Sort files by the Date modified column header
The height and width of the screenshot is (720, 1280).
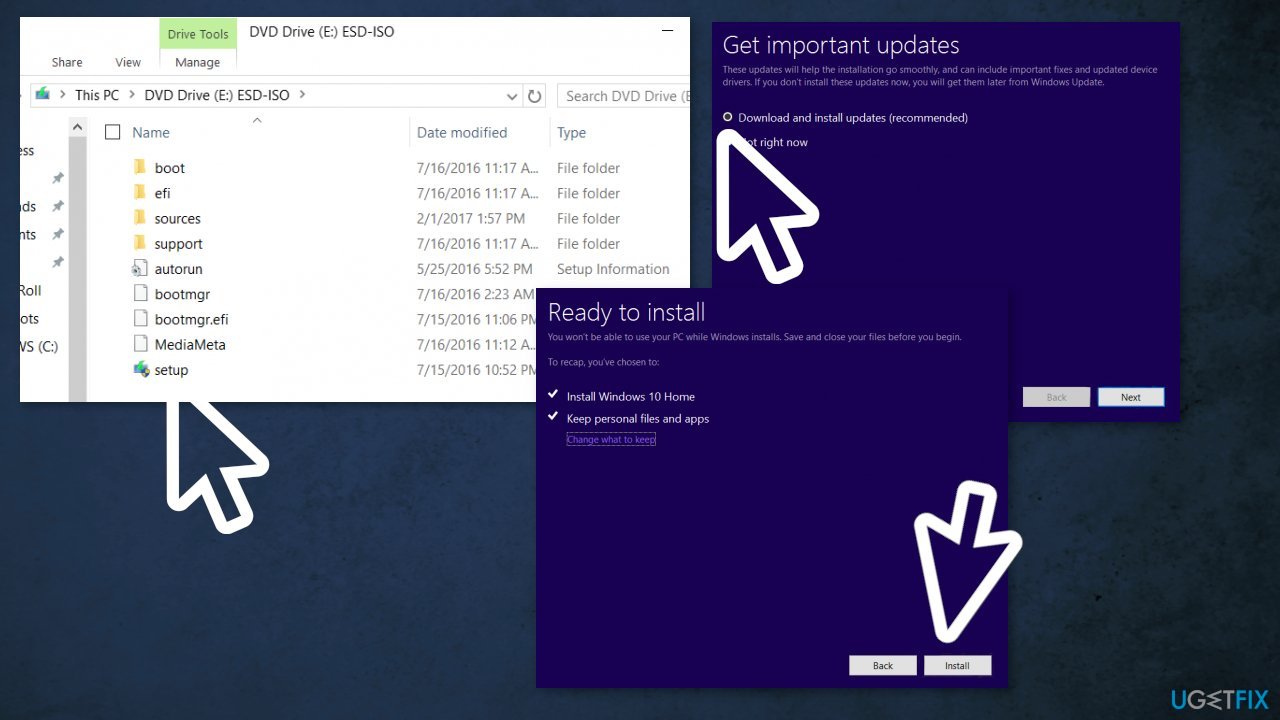click(x=462, y=132)
